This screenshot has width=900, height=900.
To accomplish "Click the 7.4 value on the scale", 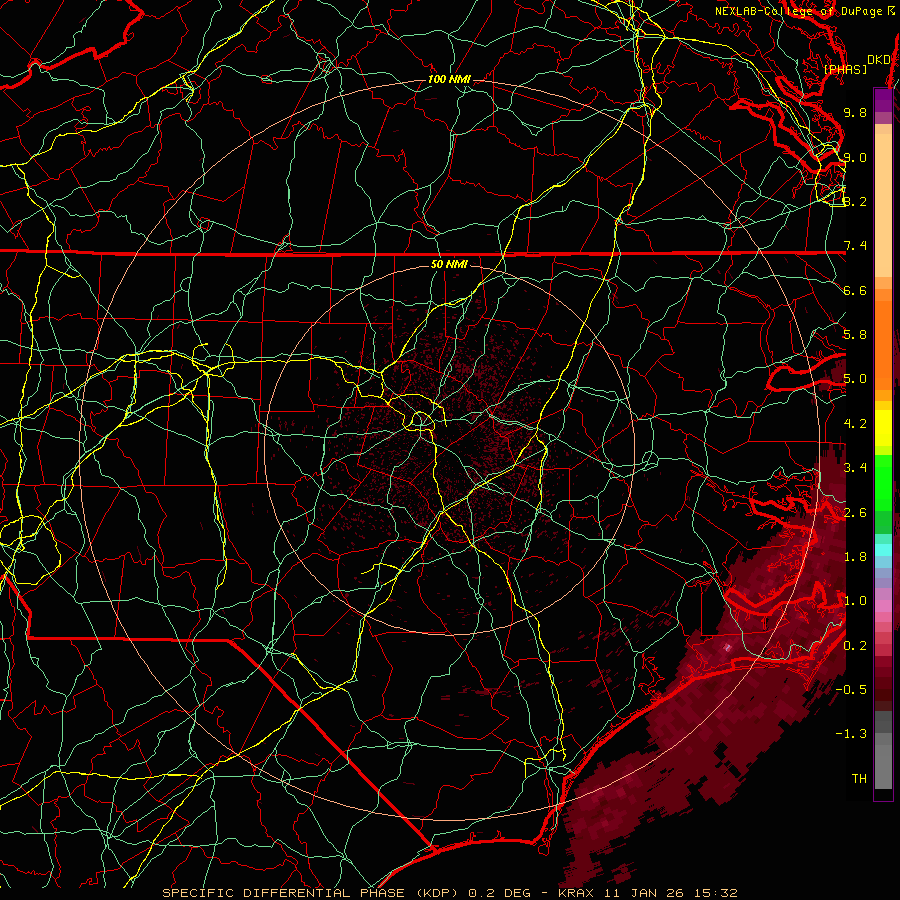I will [855, 246].
